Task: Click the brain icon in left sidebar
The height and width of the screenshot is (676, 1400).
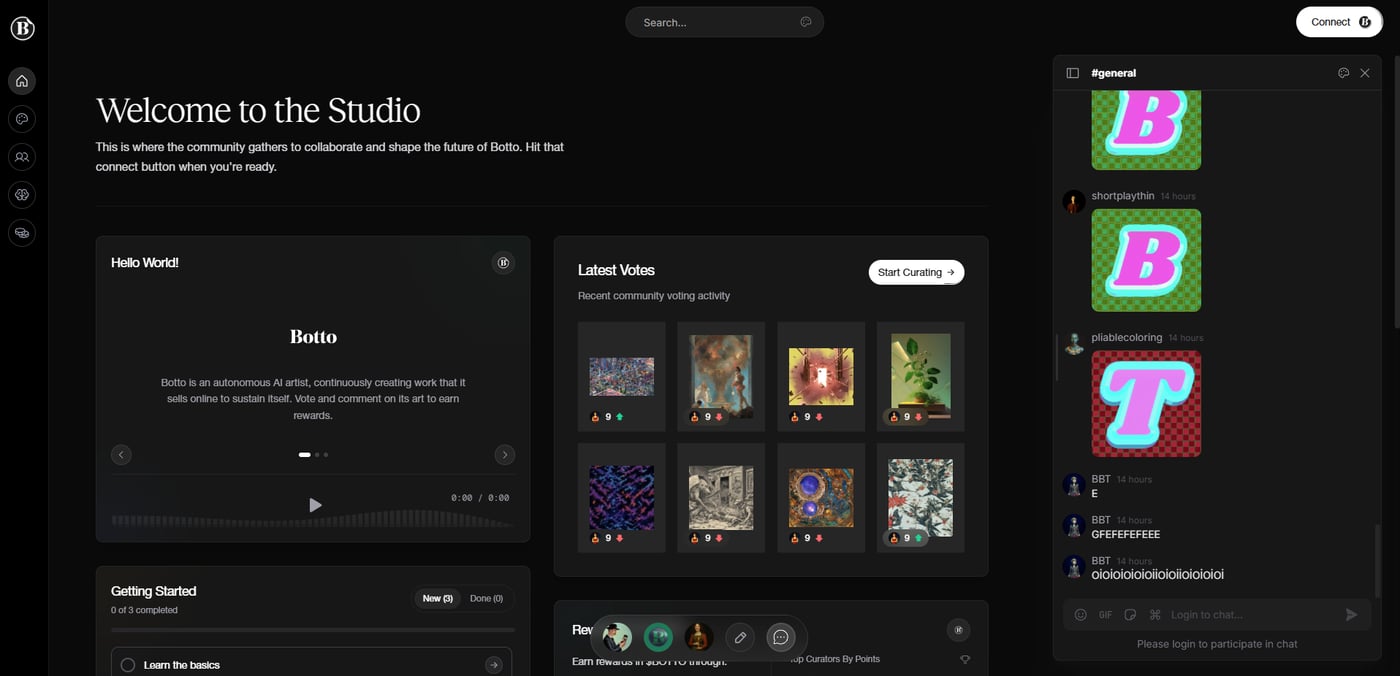Action: click(x=22, y=195)
